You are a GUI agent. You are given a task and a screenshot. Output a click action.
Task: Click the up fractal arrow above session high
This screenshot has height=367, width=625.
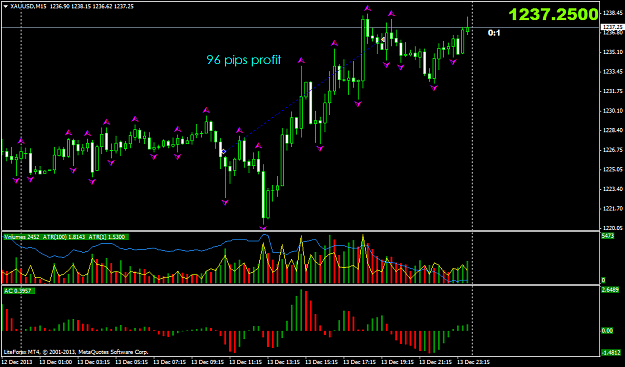(368, 8)
